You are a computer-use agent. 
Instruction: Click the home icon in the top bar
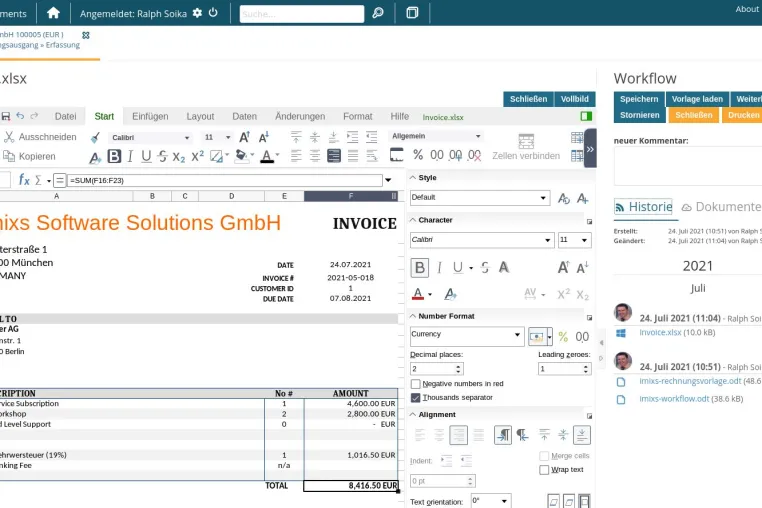(x=53, y=13)
